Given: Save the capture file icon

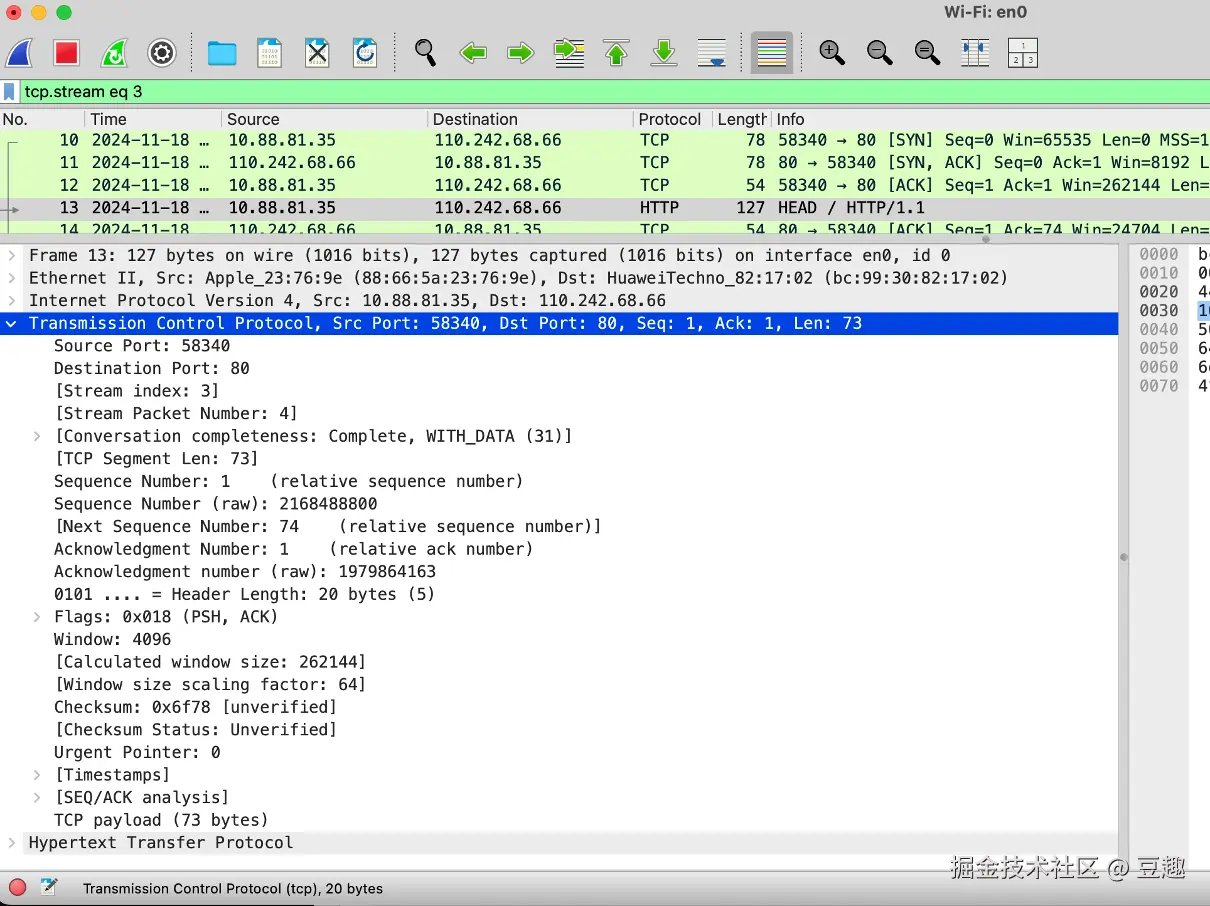Looking at the screenshot, I should (270, 53).
